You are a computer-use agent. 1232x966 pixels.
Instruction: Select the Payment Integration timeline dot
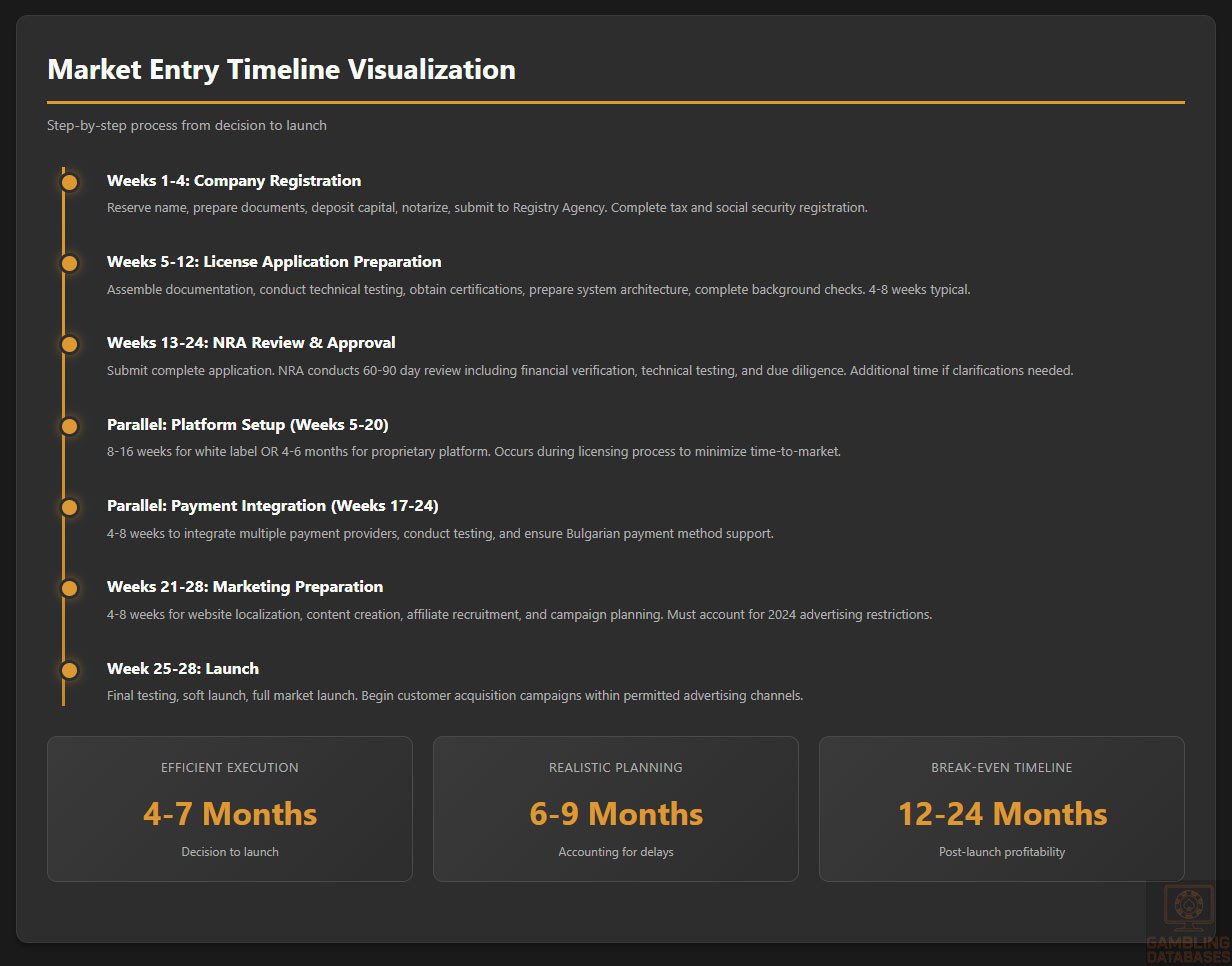pyautogui.click(x=69, y=507)
